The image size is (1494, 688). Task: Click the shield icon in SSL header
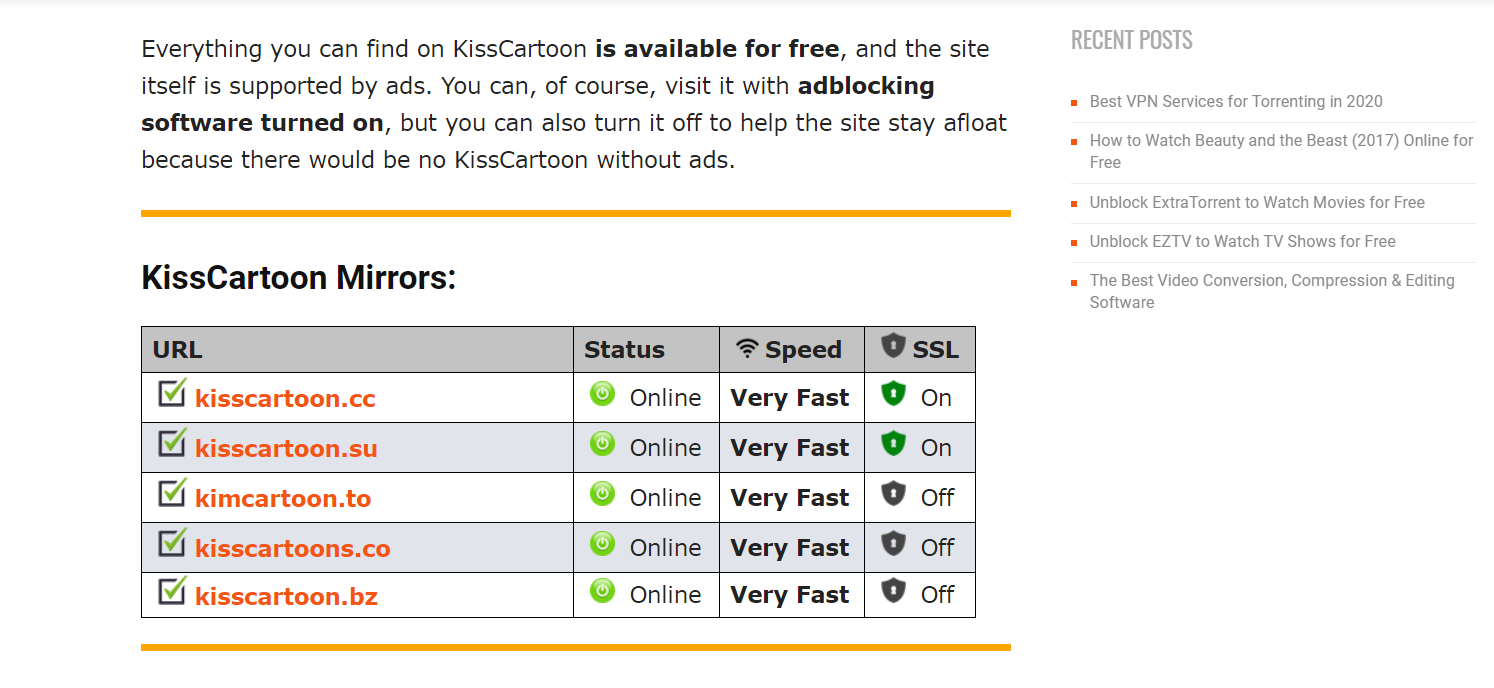[x=893, y=345]
